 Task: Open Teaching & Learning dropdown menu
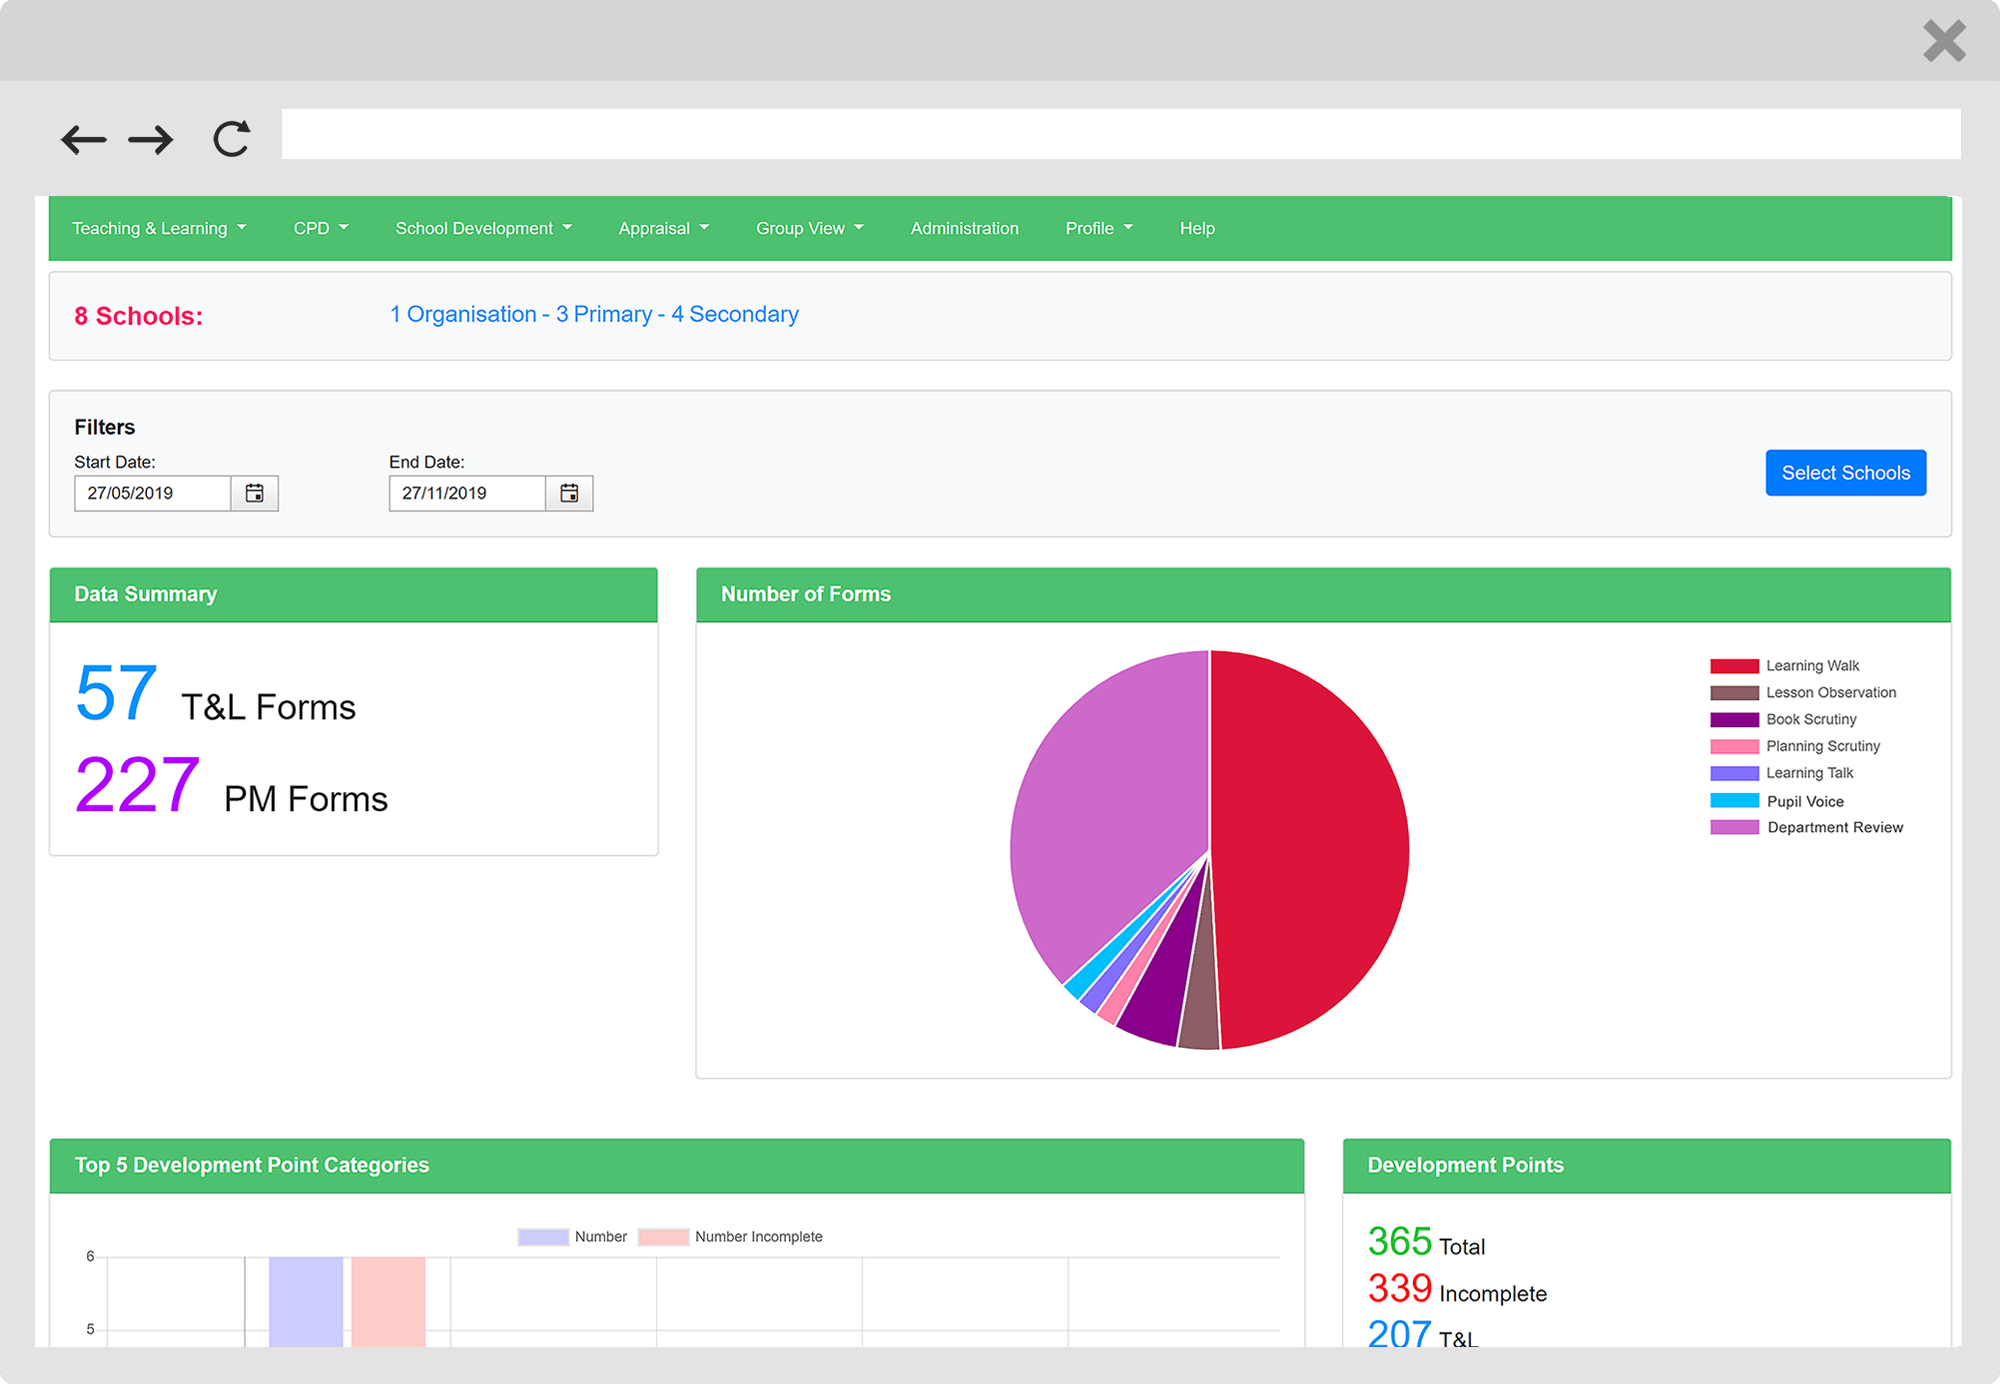tap(159, 228)
